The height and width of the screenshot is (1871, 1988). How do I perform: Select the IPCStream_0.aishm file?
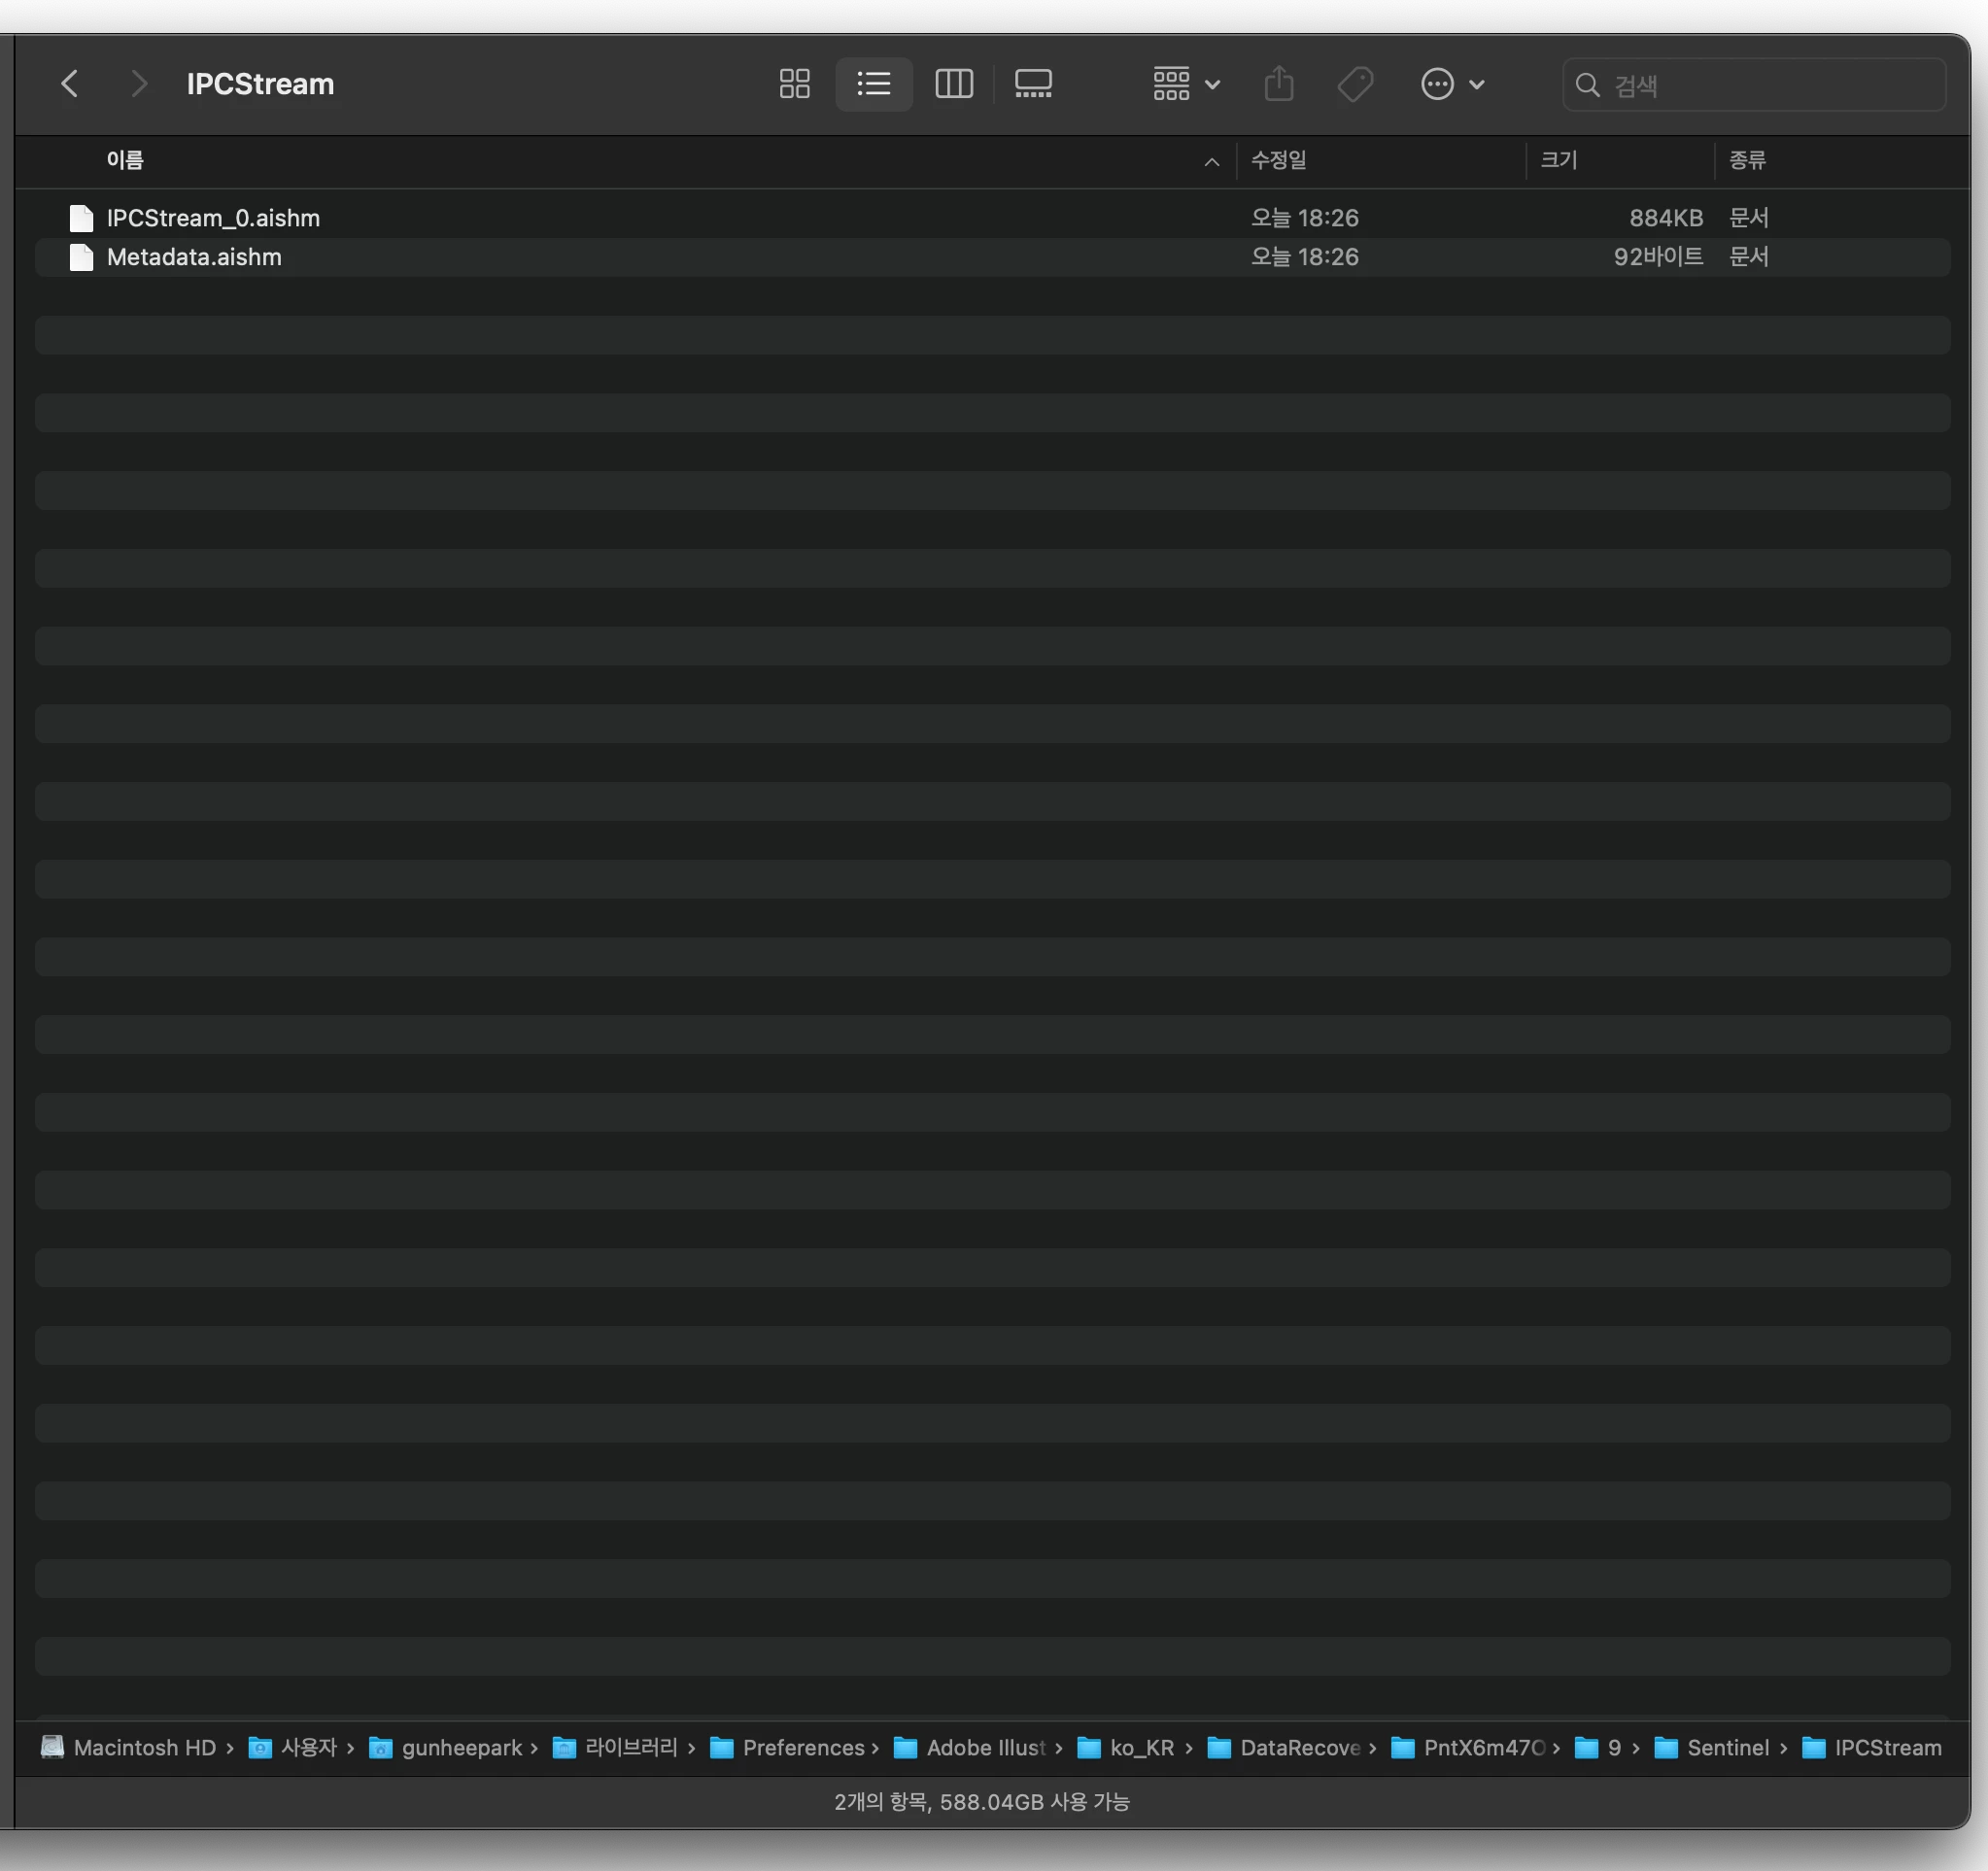[x=213, y=218]
